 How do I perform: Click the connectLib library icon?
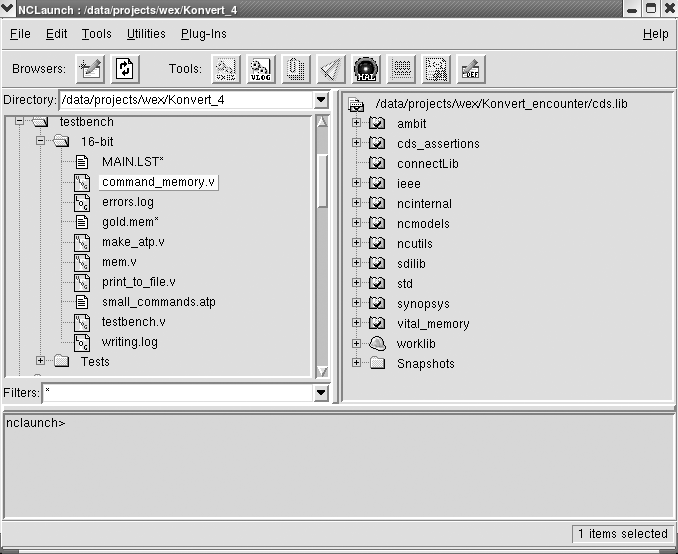click(x=377, y=163)
